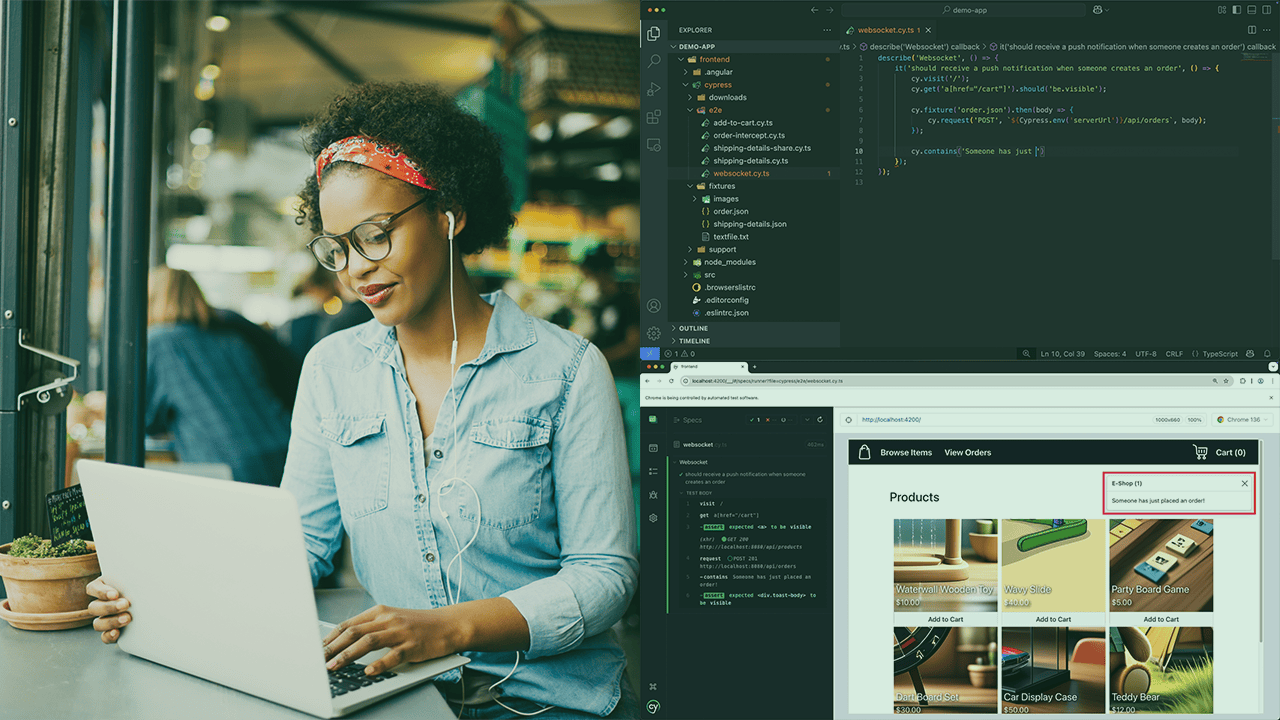The width and height of the screenshot is (1280, 720).
Task: Open the Explorer view in VS Code activity bar
Action: point(654,33)
